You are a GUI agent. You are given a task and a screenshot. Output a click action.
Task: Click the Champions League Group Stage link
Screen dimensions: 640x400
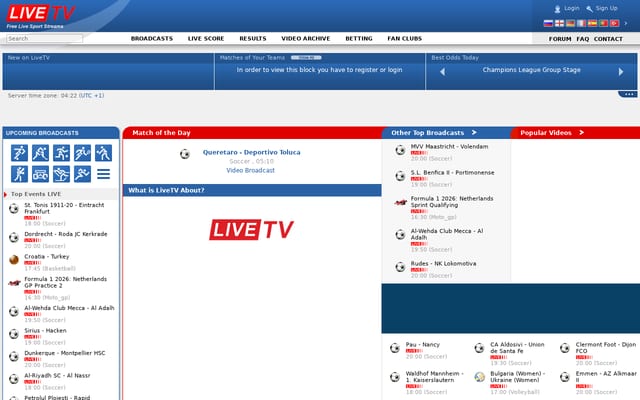tap(531, 70)
